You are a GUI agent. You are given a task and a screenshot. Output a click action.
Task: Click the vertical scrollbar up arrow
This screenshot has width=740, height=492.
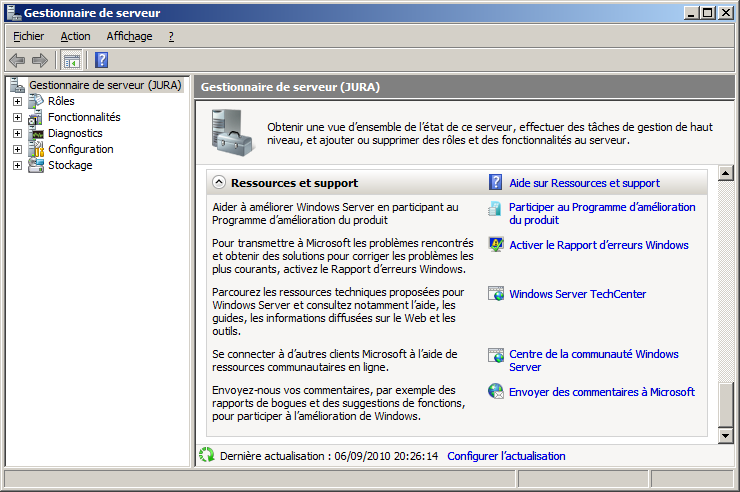point(726,176)
